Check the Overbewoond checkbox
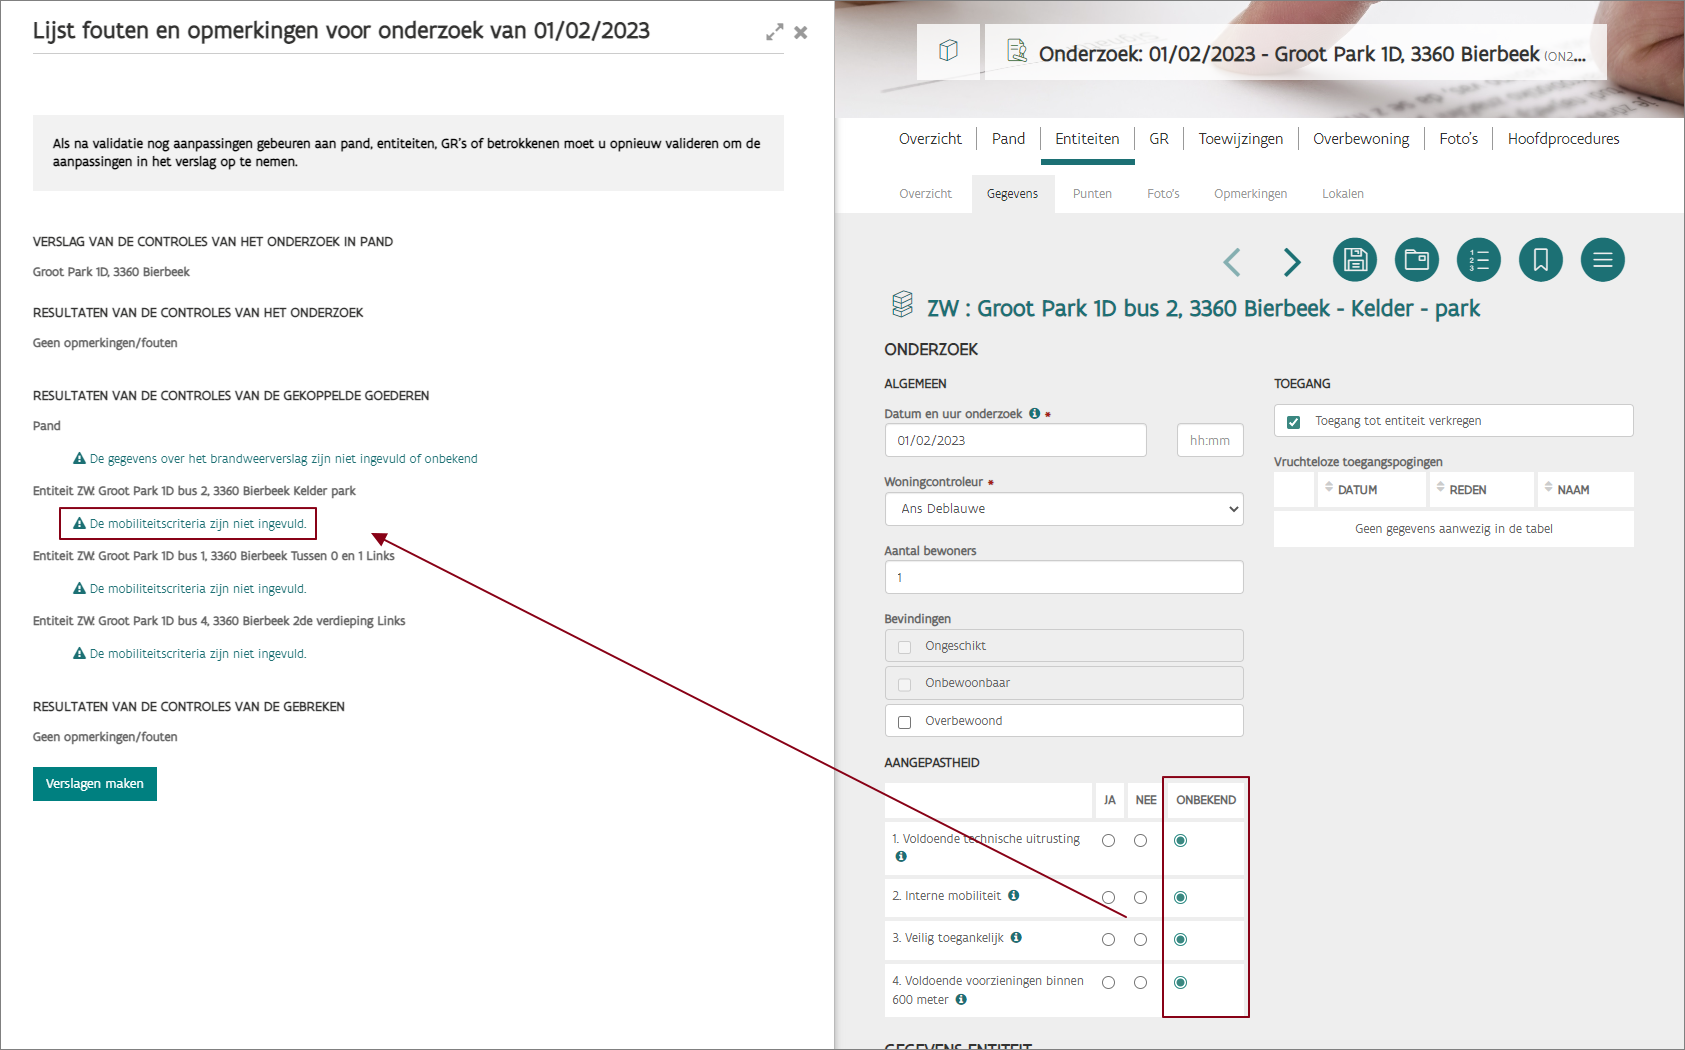This screenshot has height=1050, width=1685. (904, 722)
